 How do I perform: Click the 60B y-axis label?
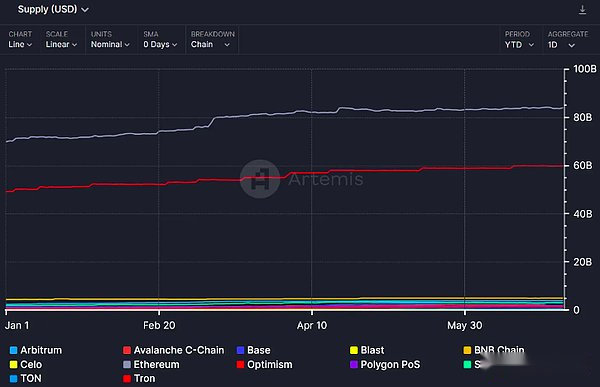pos(582,165)
